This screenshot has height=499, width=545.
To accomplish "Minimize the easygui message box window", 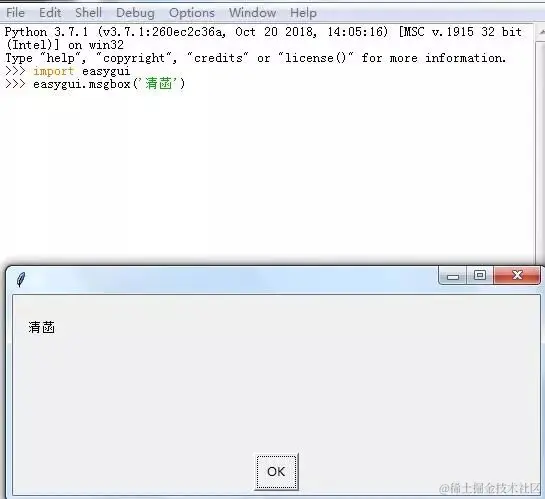I will click(453, 276).
